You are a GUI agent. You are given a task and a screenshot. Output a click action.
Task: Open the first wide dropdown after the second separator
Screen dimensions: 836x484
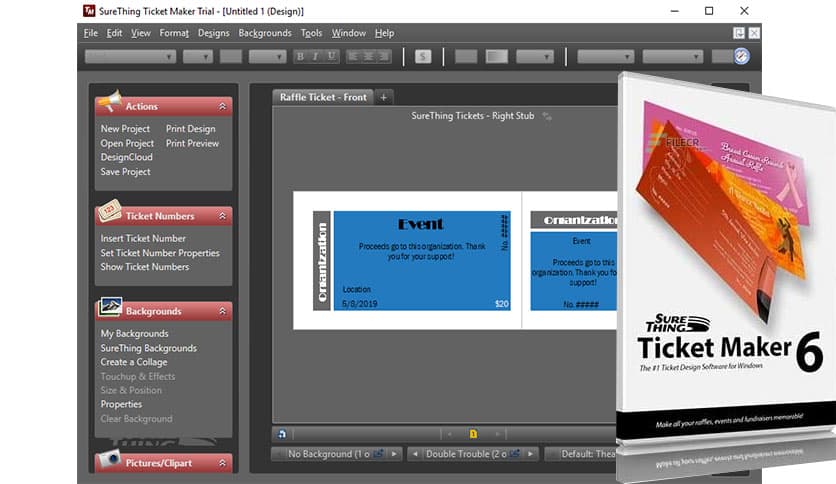(x=606, y=57)
